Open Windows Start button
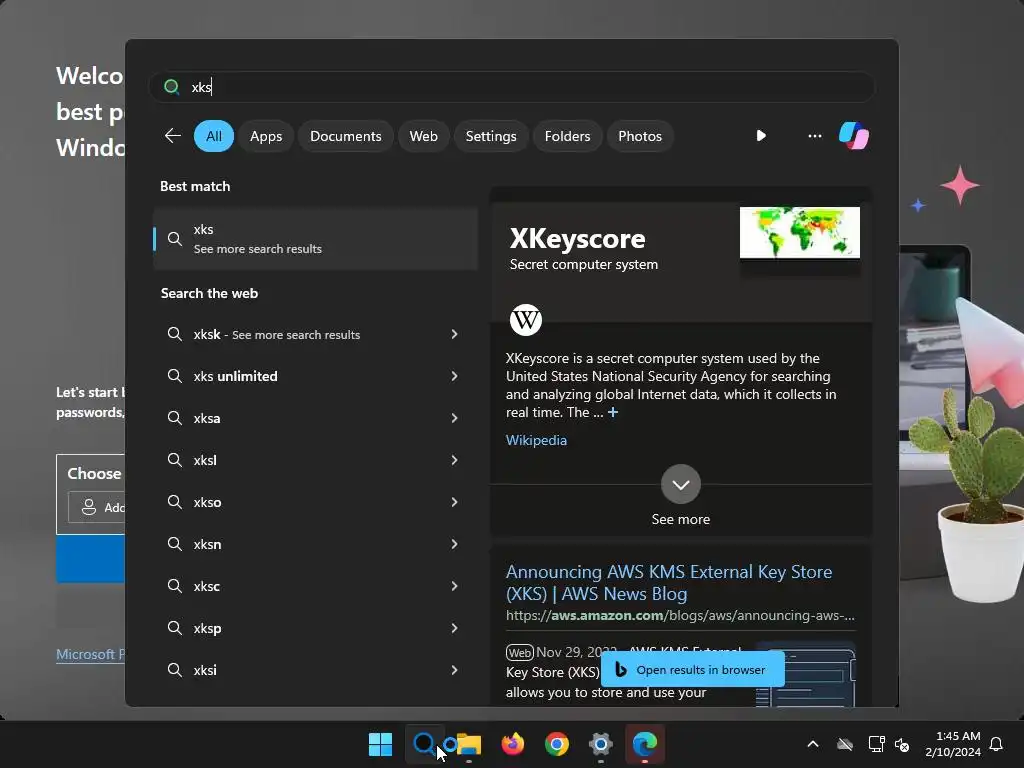1024x768 pixels. click(x=380, y=744)
